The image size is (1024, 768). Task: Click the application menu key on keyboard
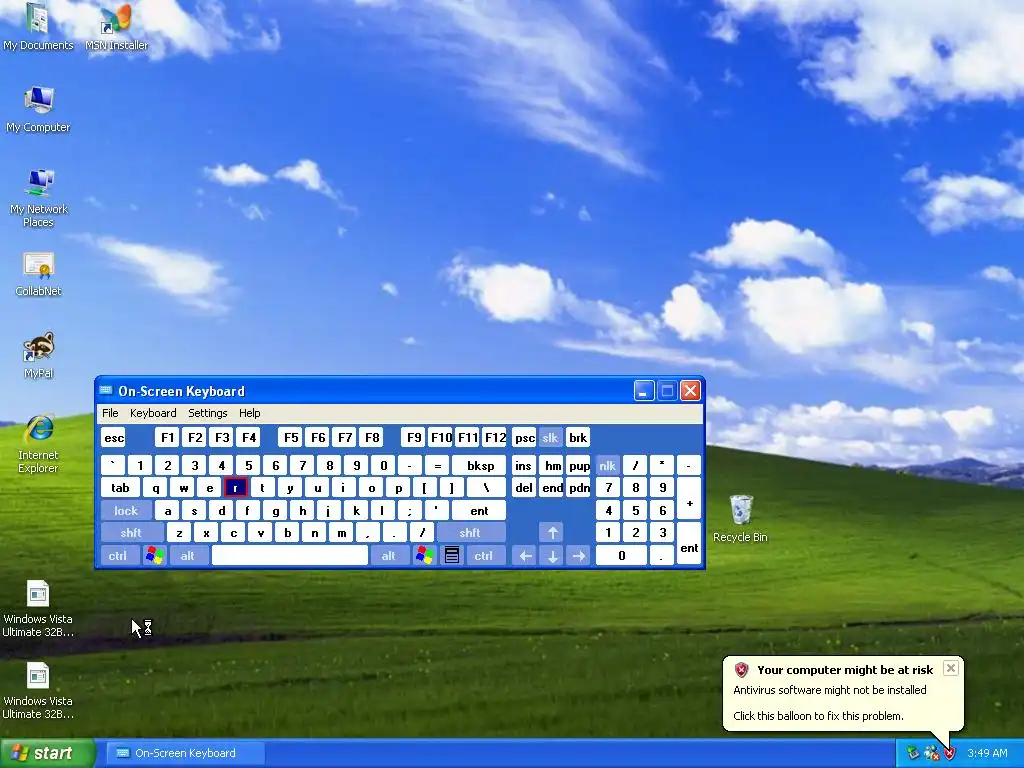point(452,556)
